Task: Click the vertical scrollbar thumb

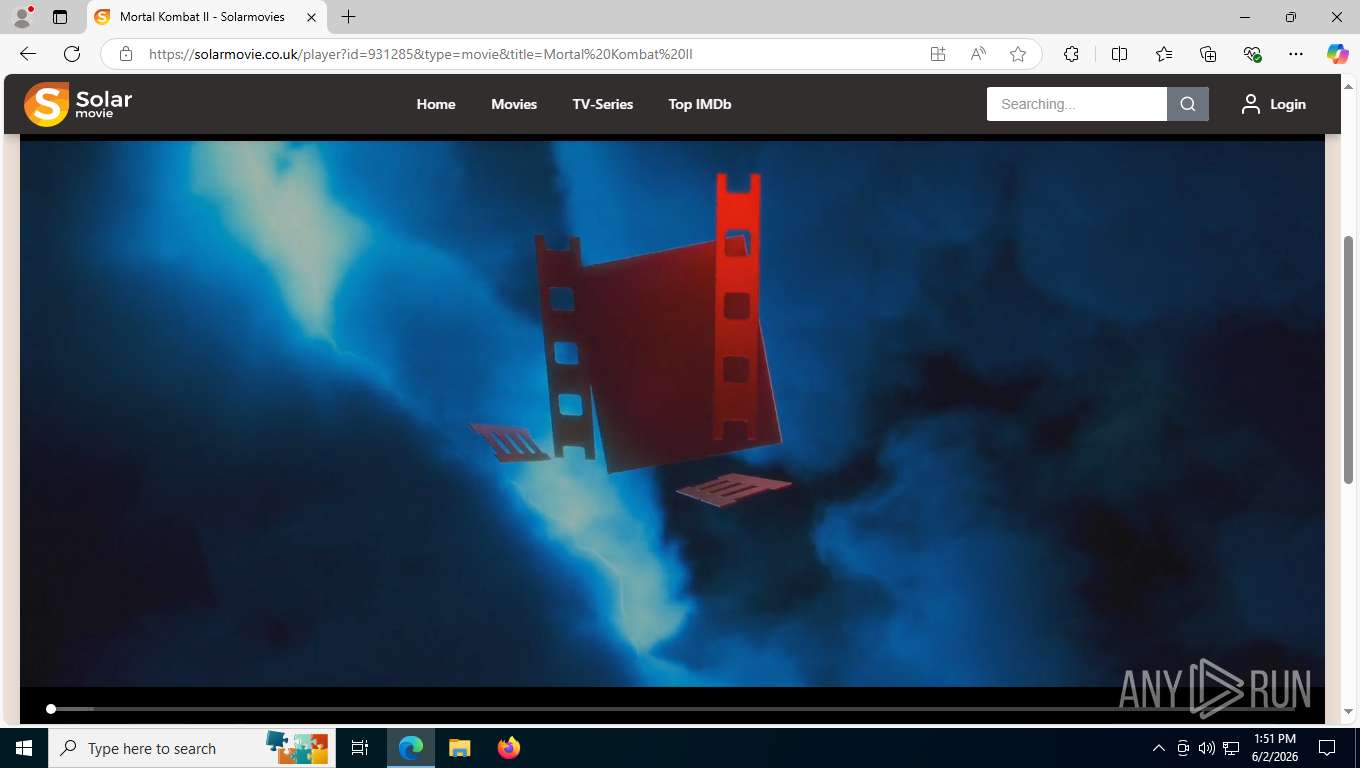Action: (1349, 358)
